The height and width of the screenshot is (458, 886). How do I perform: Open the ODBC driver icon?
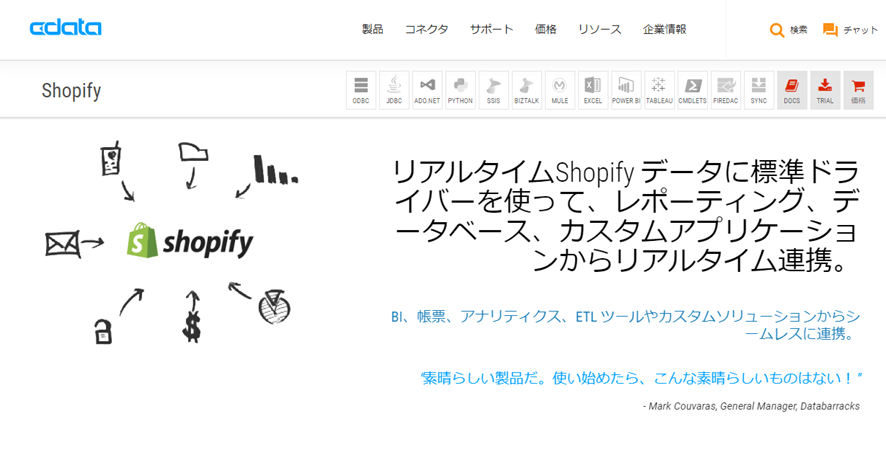click(x=361, y=90)
